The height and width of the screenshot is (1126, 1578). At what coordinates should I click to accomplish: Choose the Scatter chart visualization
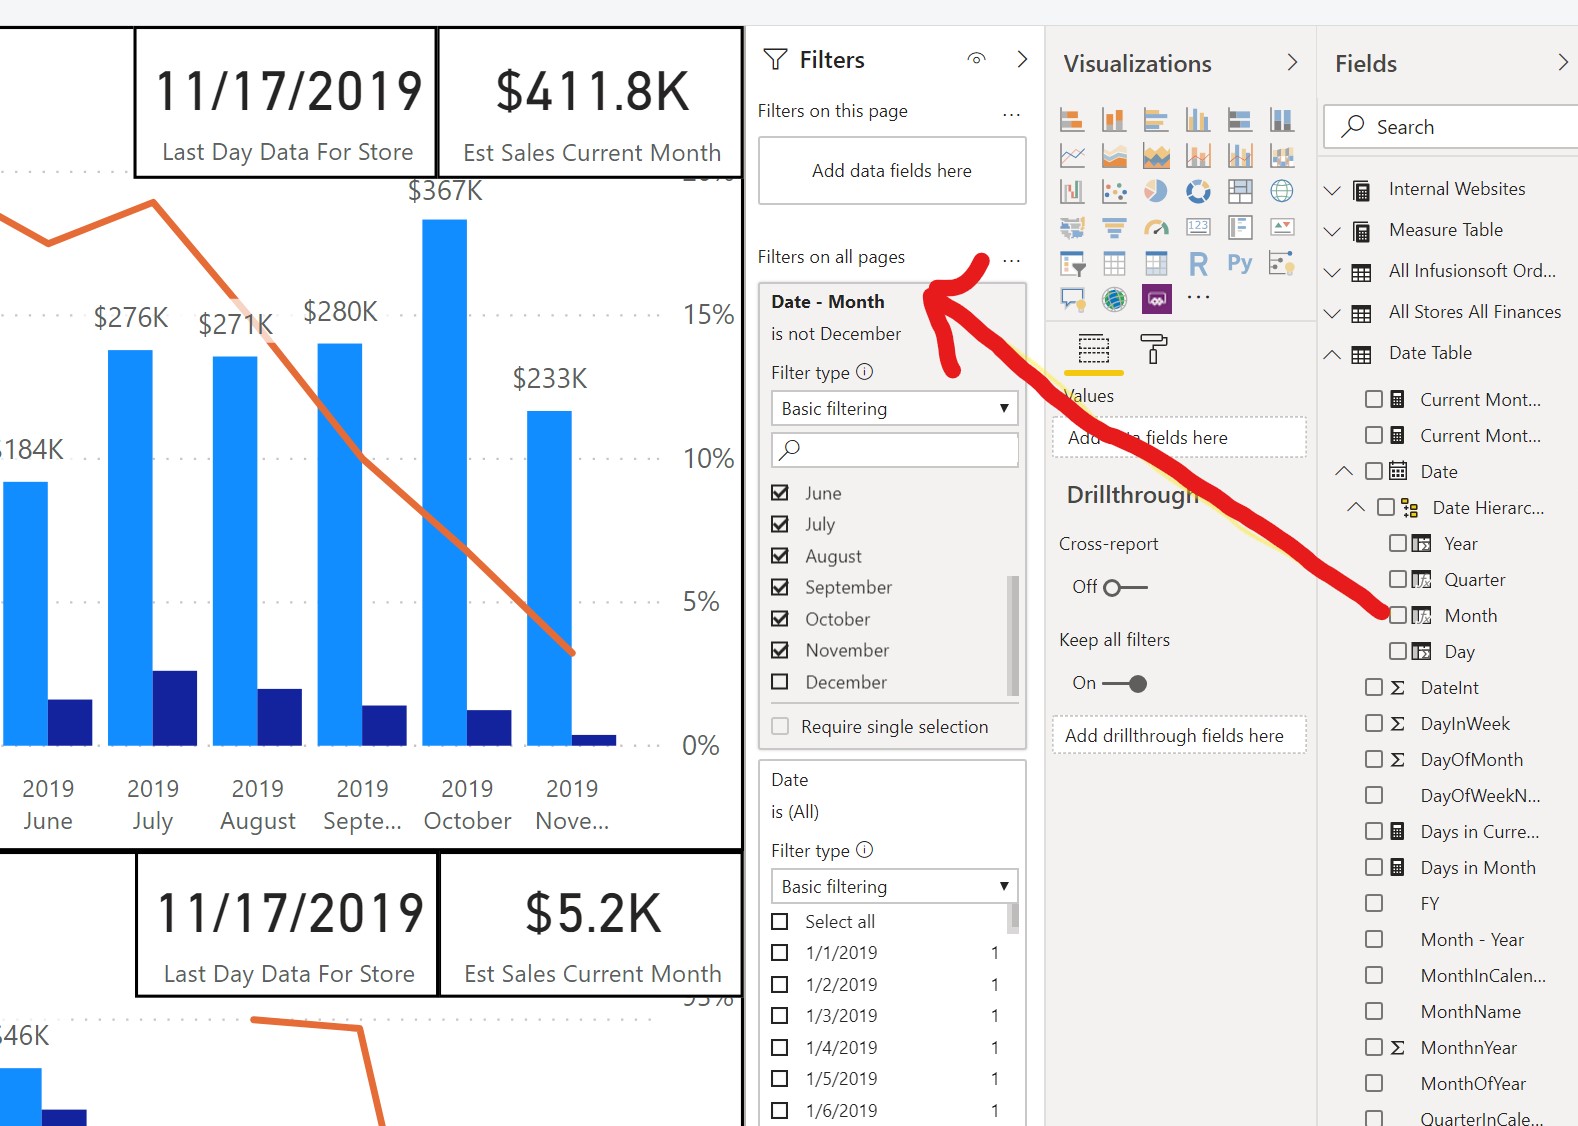pos(1114,191)
